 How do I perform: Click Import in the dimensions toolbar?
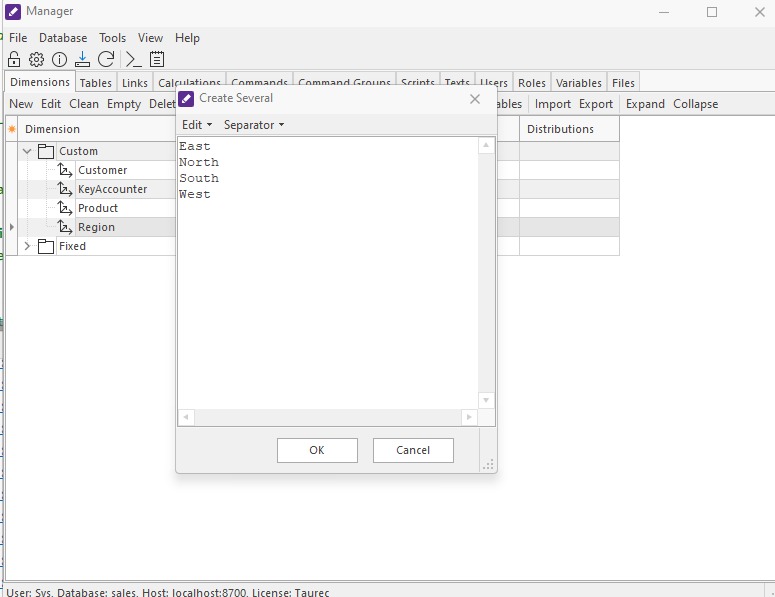click(x=553, y=104)
